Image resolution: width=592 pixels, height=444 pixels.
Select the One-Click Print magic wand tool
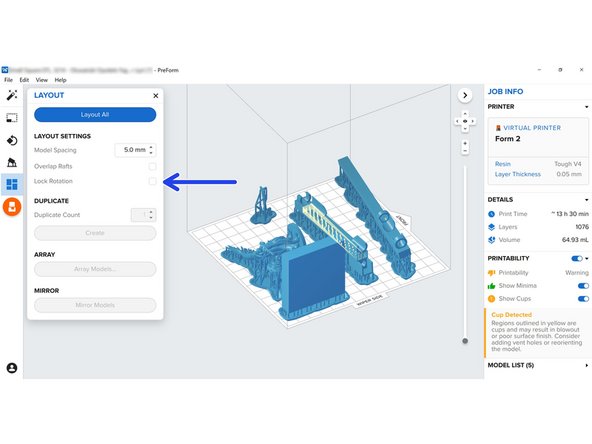pyautogui.click(x=12, y=95)
